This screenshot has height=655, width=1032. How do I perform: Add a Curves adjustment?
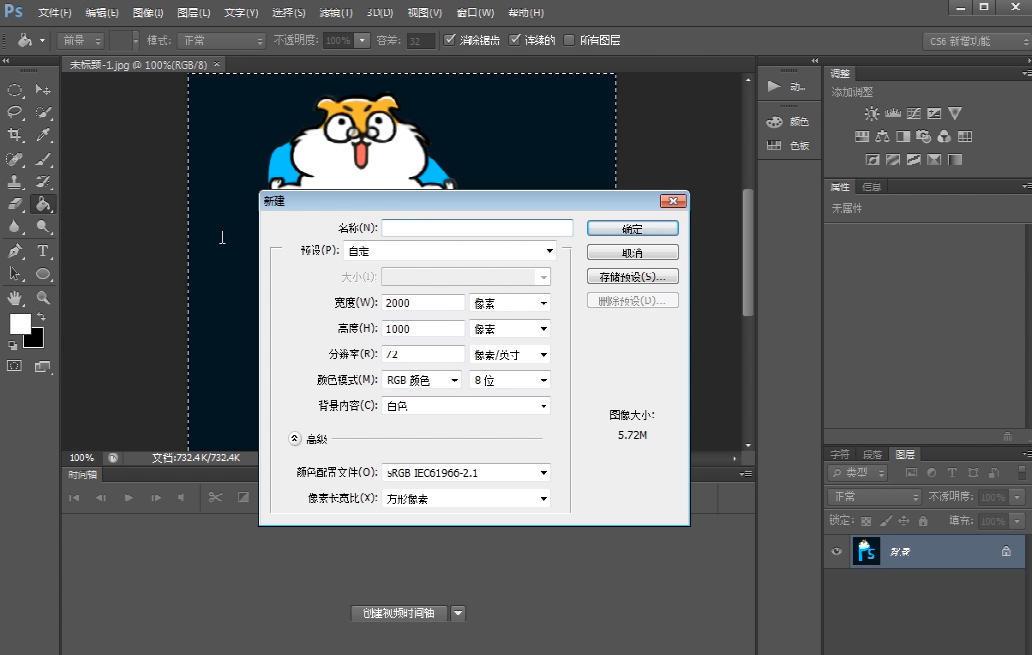point(914,113)
